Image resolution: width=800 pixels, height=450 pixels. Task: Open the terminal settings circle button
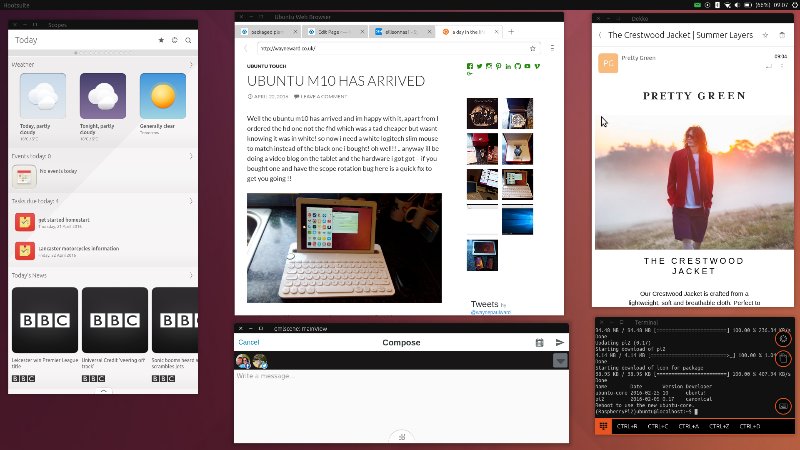tap(783, 339)
